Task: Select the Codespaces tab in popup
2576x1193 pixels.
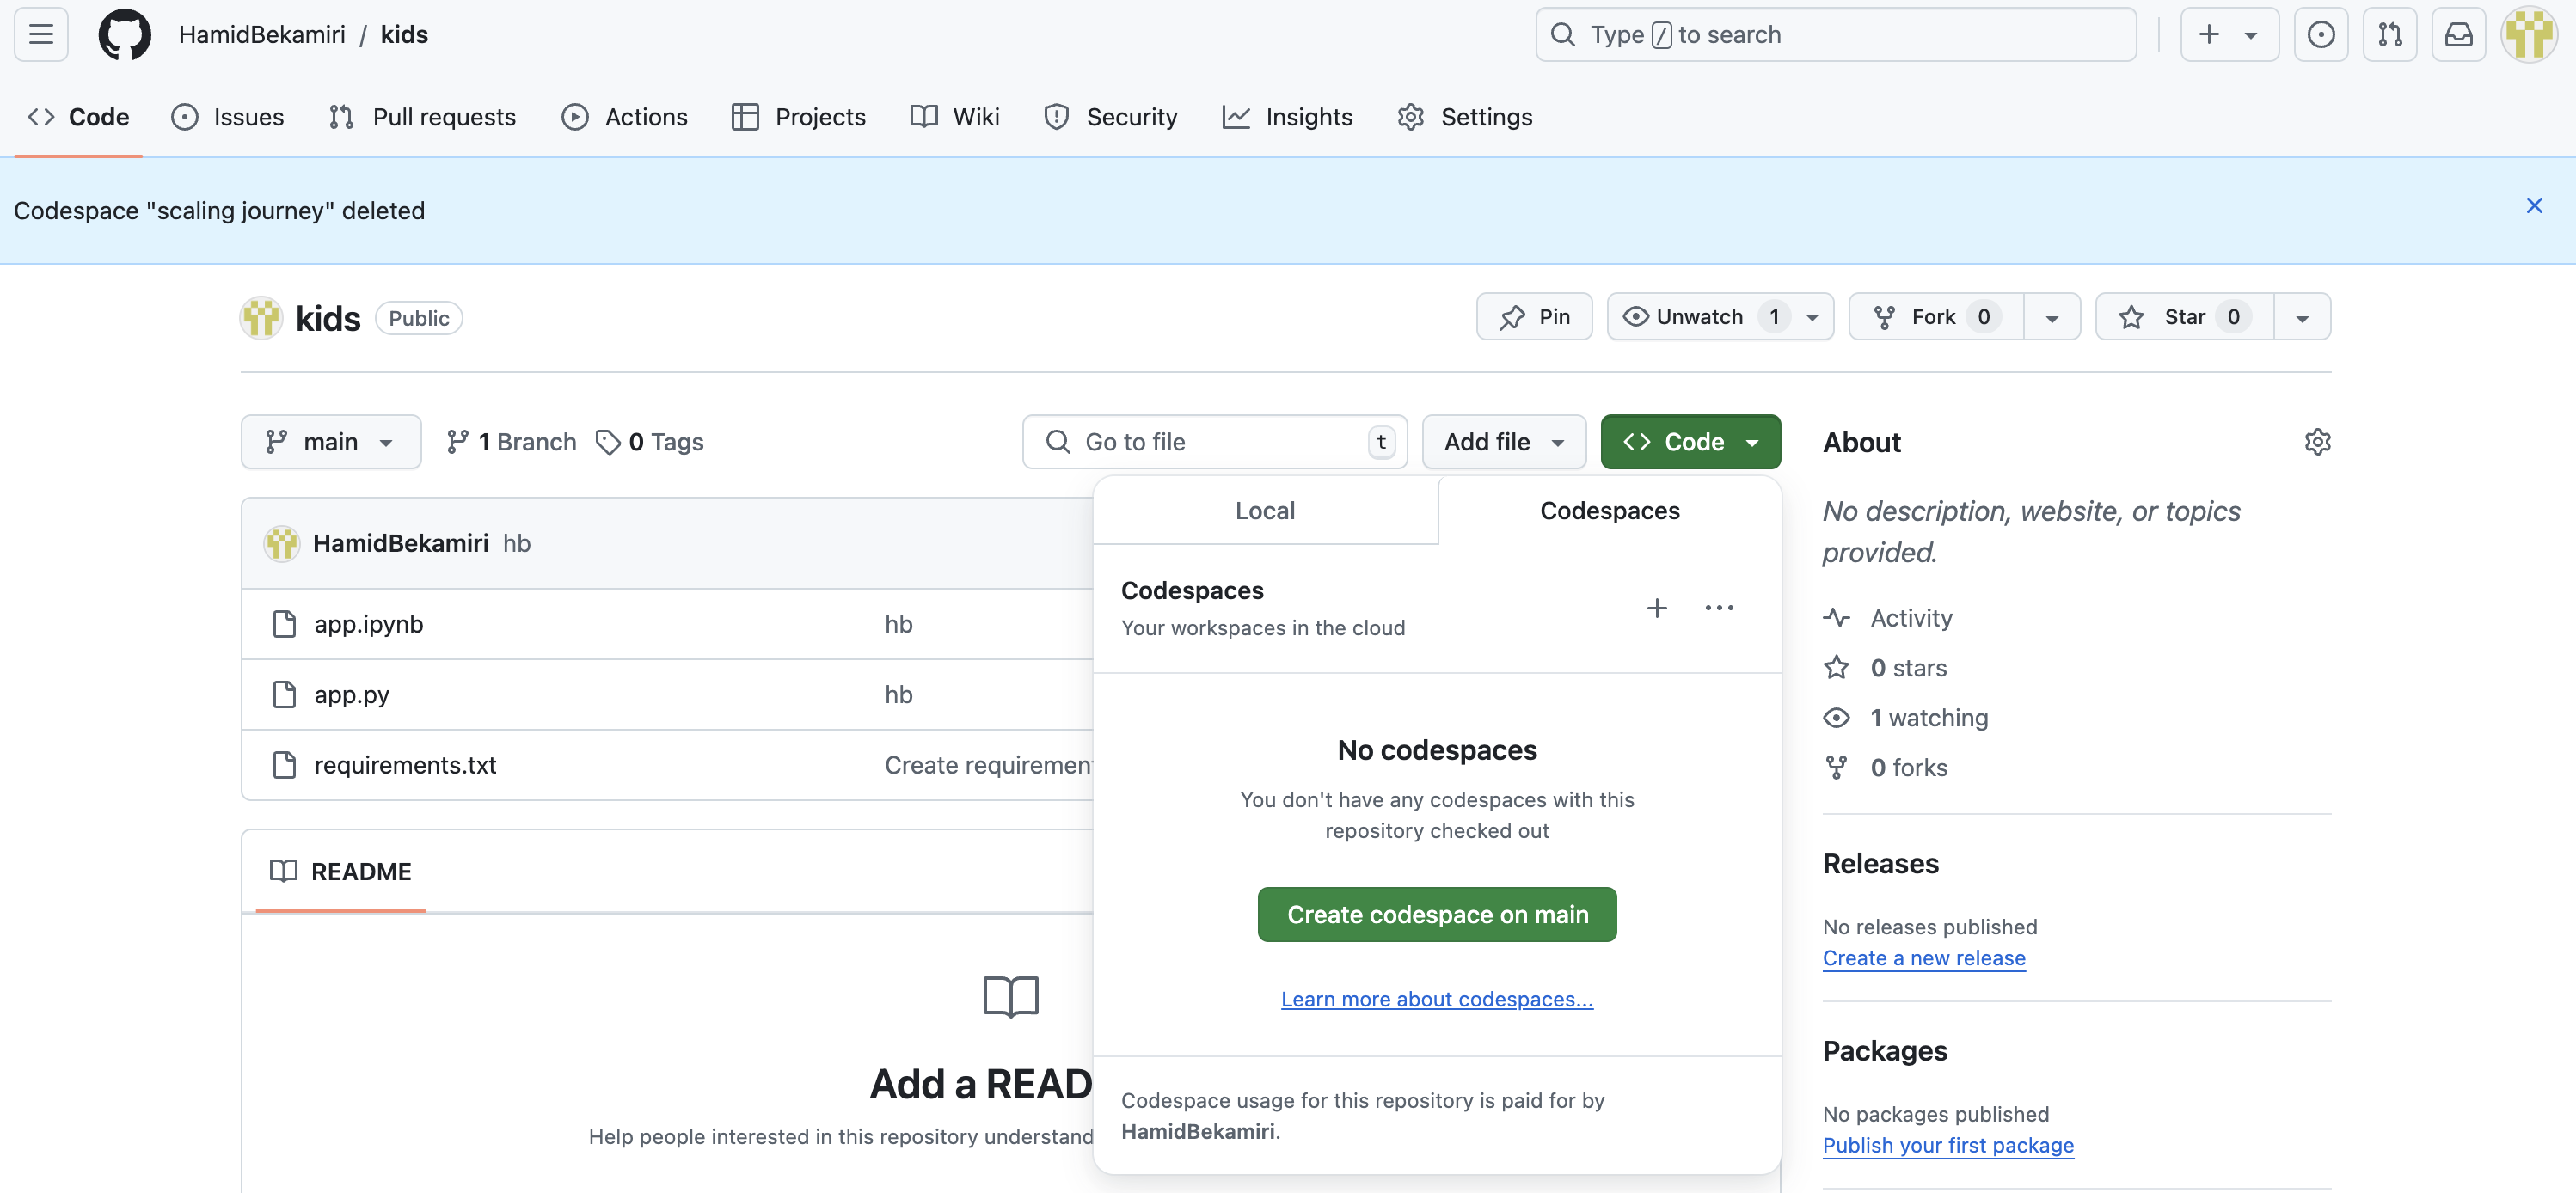Action: pyautogui.click(x=1609, y=510)
